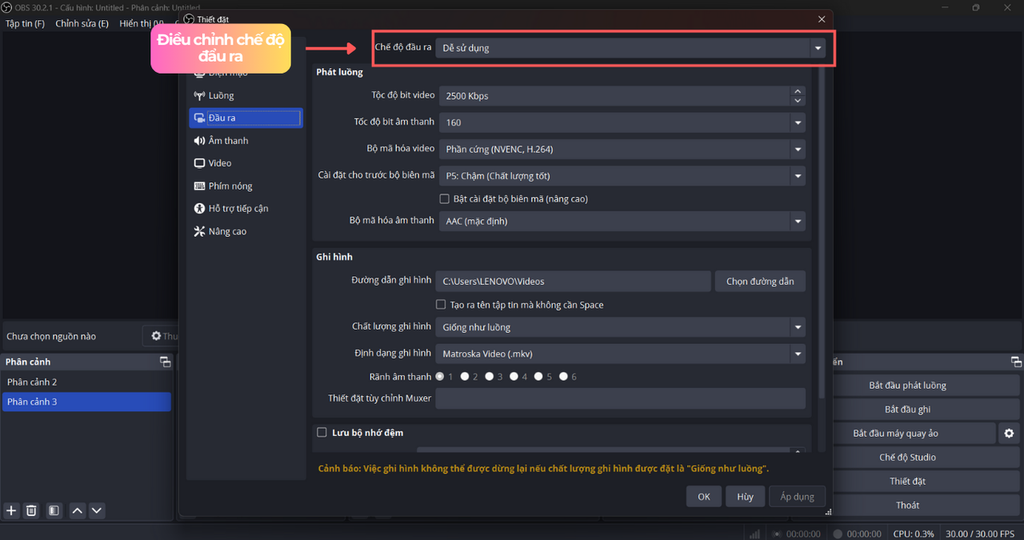The image size is (1024, 540).
Task: Move the scene down with arrow icon
Action: tap(97, 511)
